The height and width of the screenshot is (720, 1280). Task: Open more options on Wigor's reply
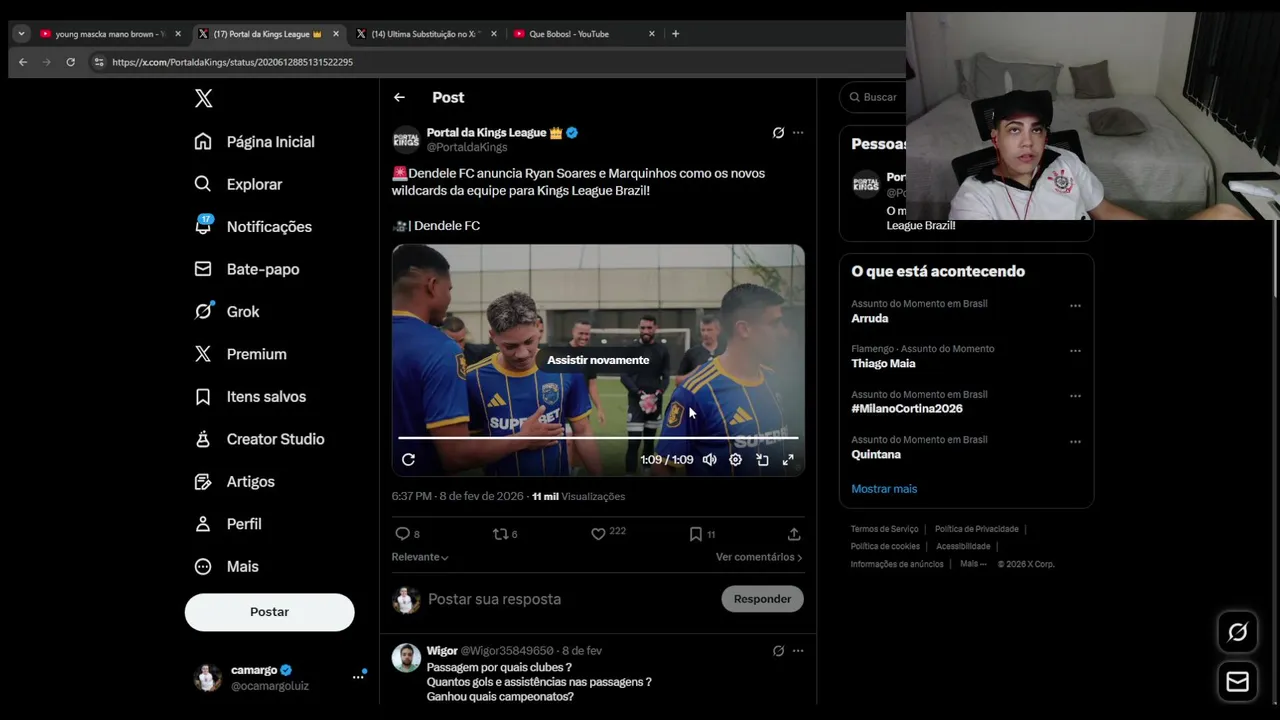pos(798,651)
